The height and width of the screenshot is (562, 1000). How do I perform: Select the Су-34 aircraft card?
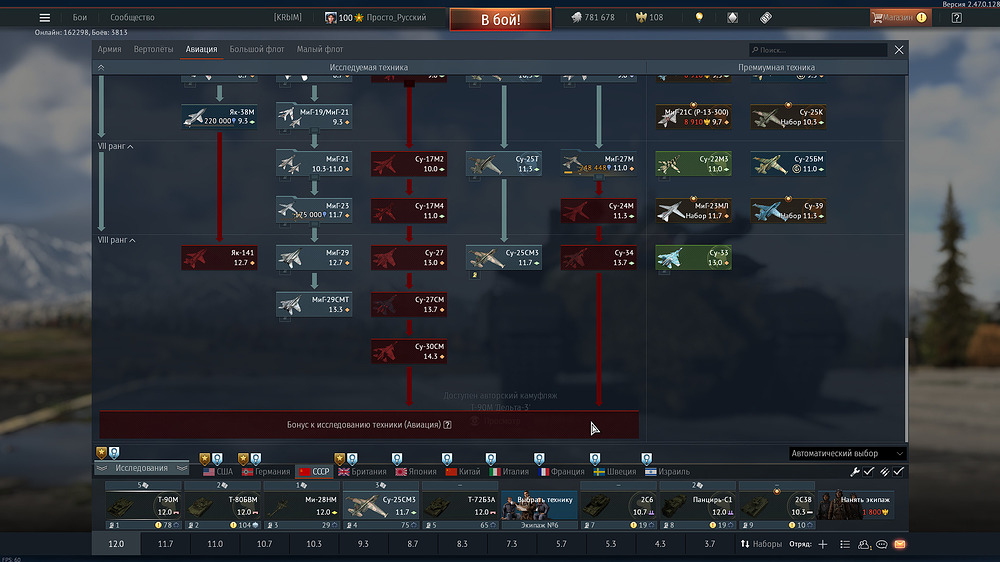coord(598,258)
